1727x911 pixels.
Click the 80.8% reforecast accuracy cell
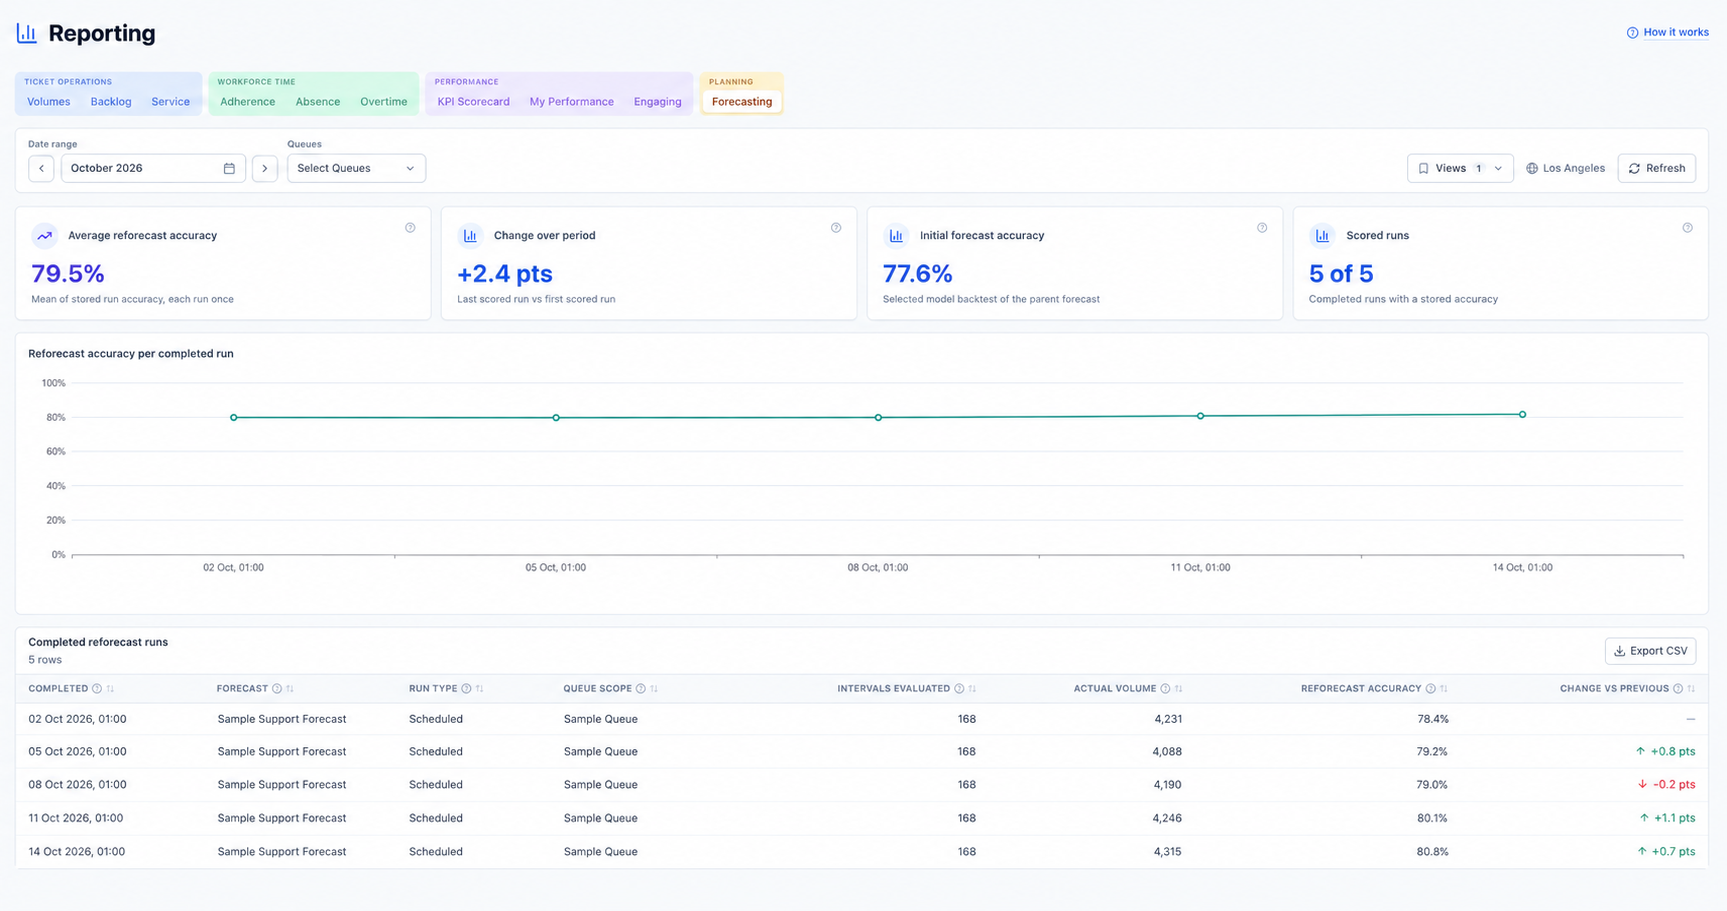tap(1432, 852)
